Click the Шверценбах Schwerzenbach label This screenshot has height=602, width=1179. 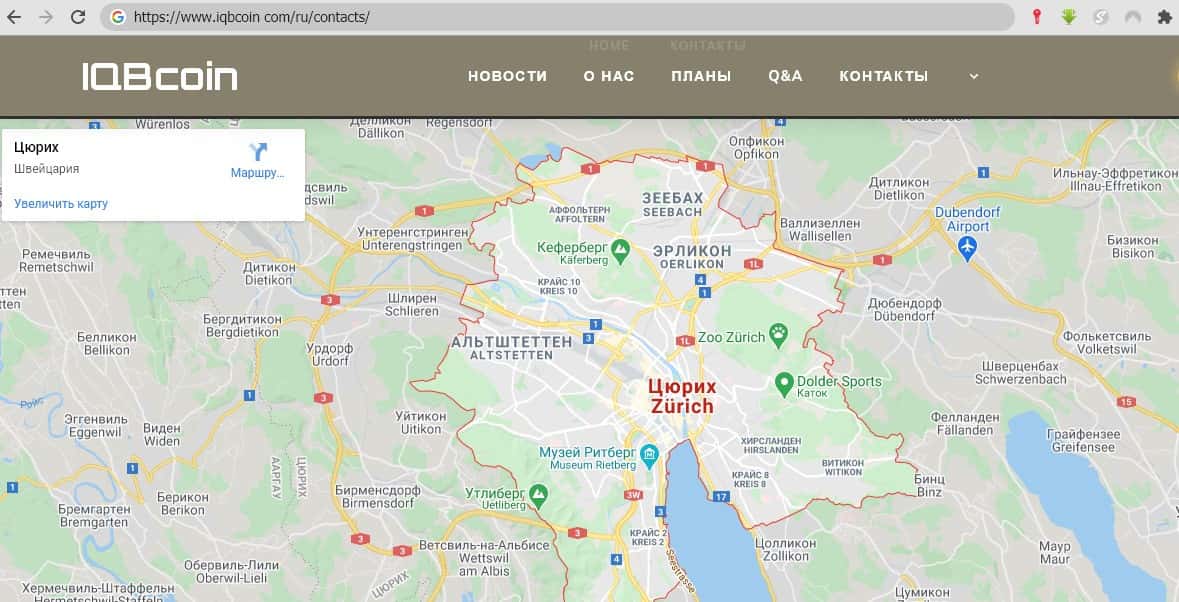click(1020, 373)
